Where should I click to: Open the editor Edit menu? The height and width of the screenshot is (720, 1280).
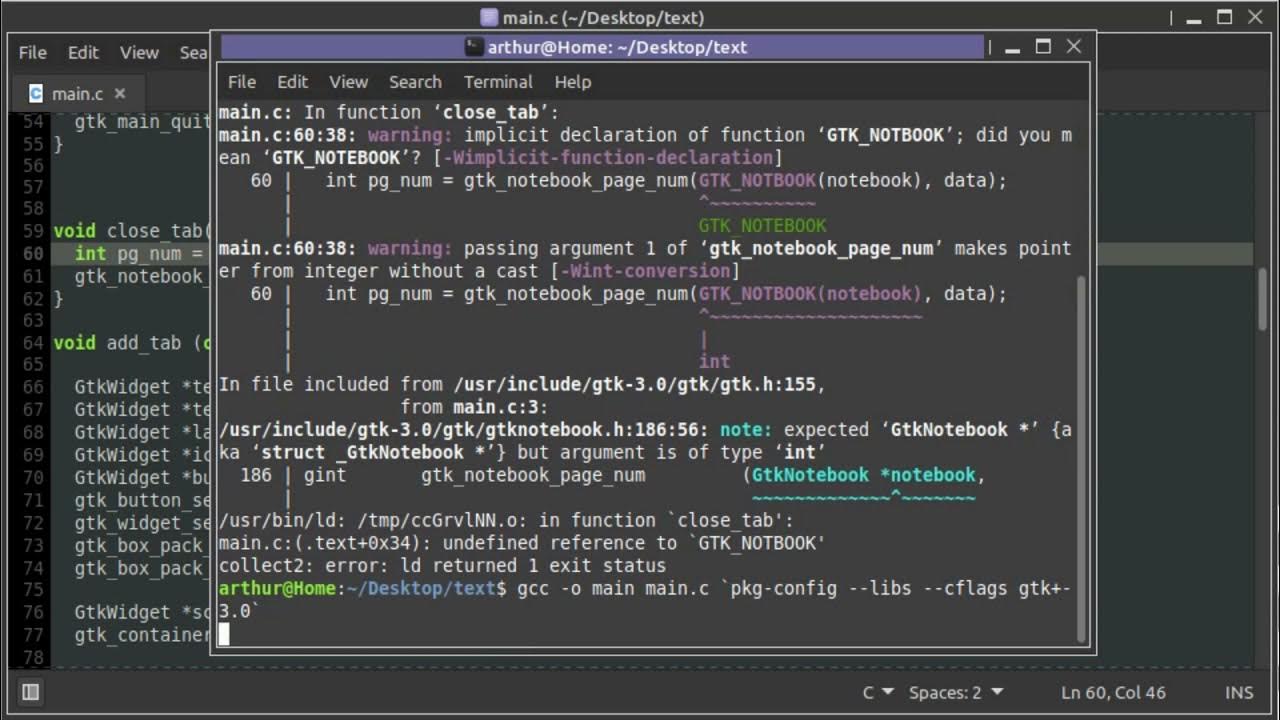[x=83, y=53]
